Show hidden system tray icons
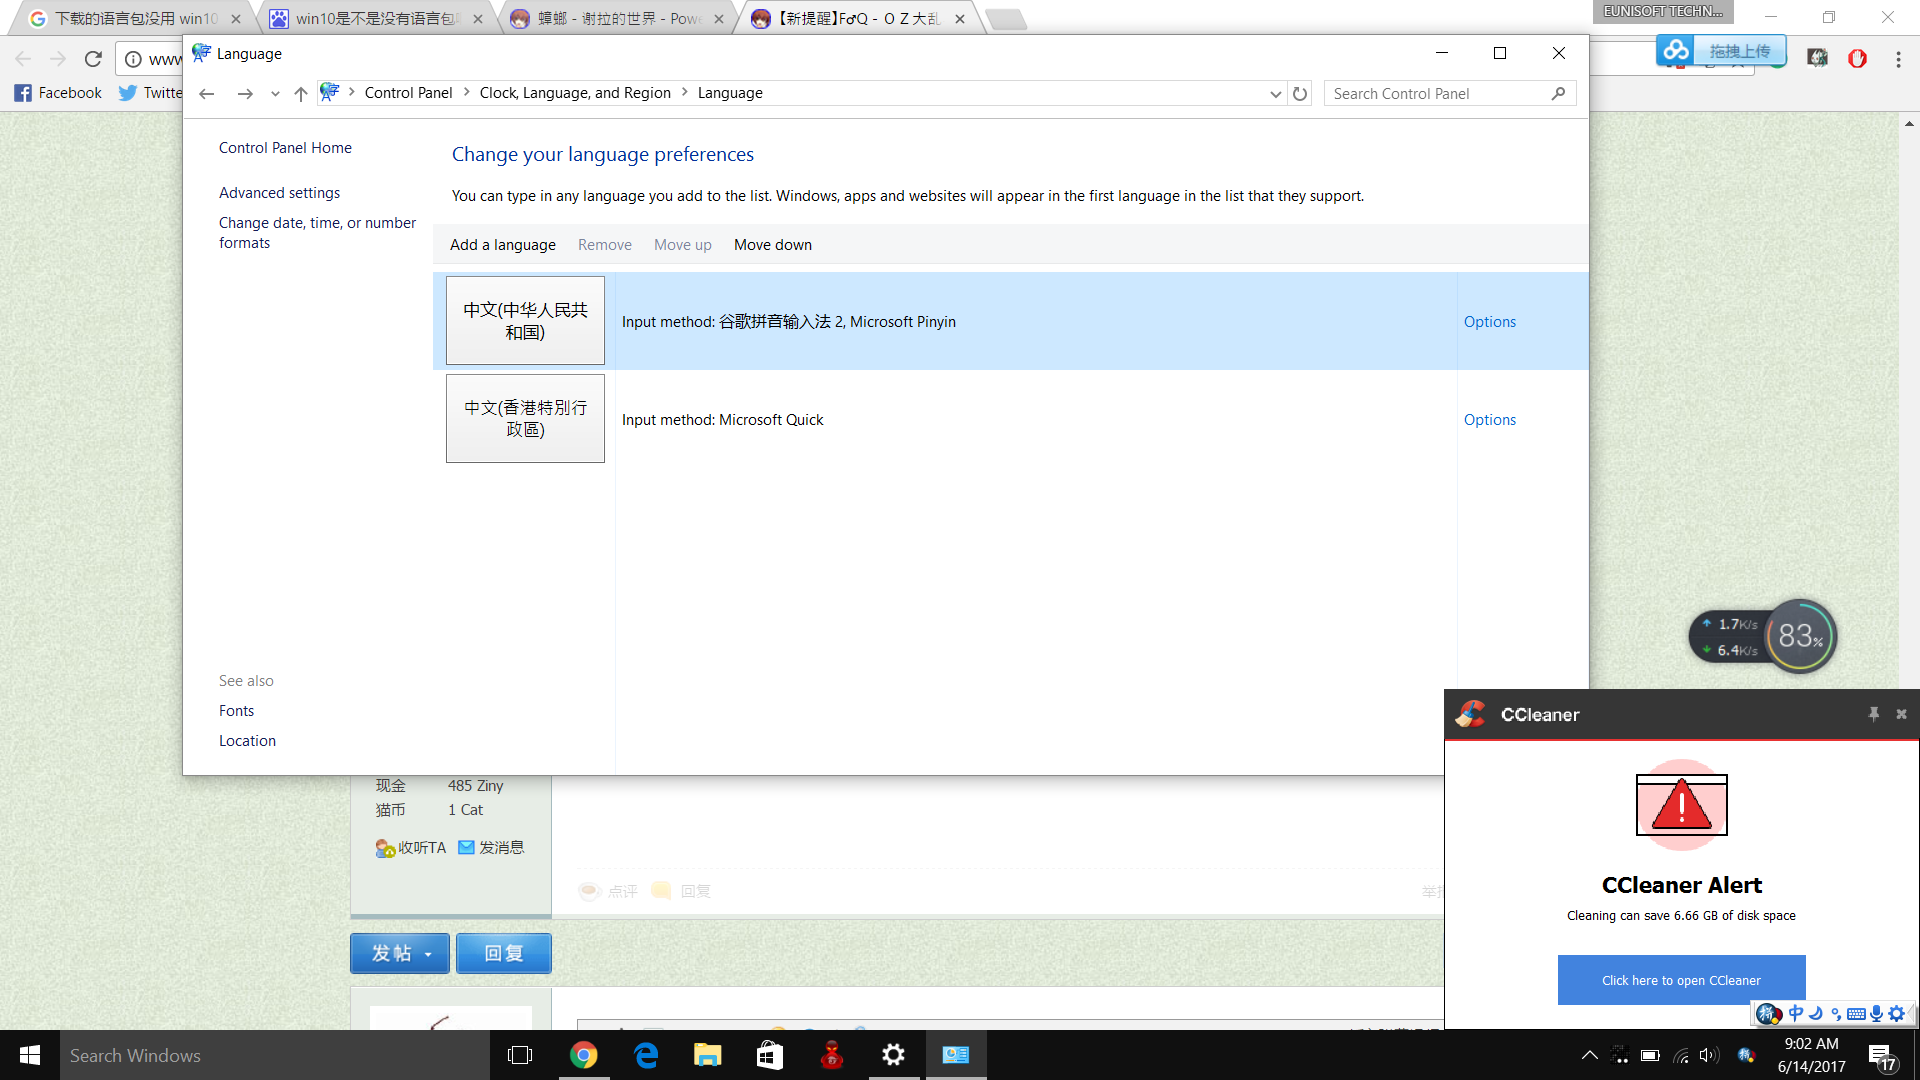 pyautogui.click(x=1589, y=1055)
